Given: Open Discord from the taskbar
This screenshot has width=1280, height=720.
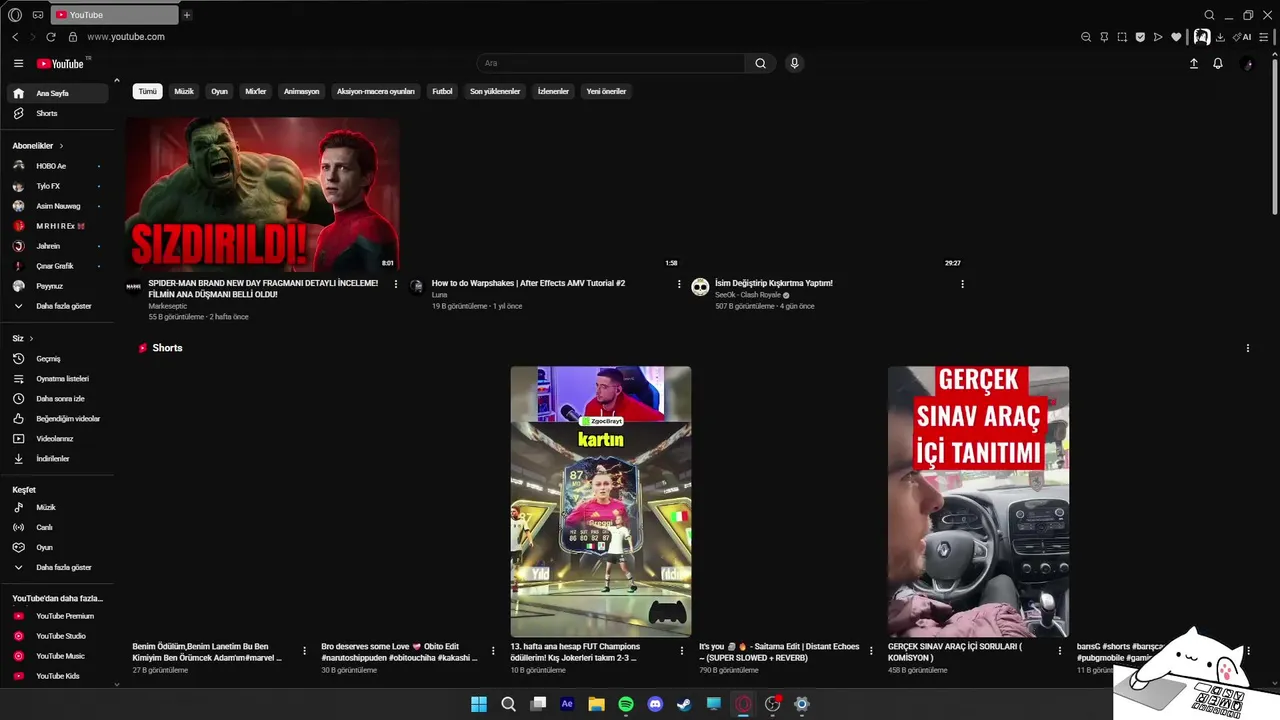Looking at the screenshot, I should coord(655,704).
